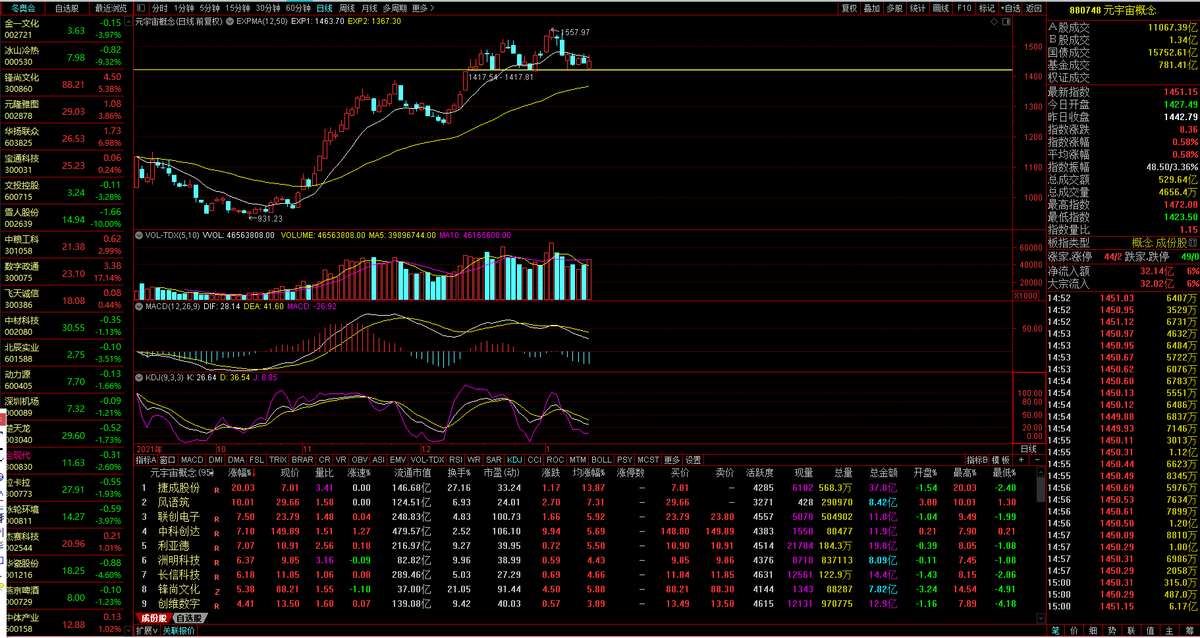
Task: Click the -自选 remove from watchlist button
Action: 1009,7
